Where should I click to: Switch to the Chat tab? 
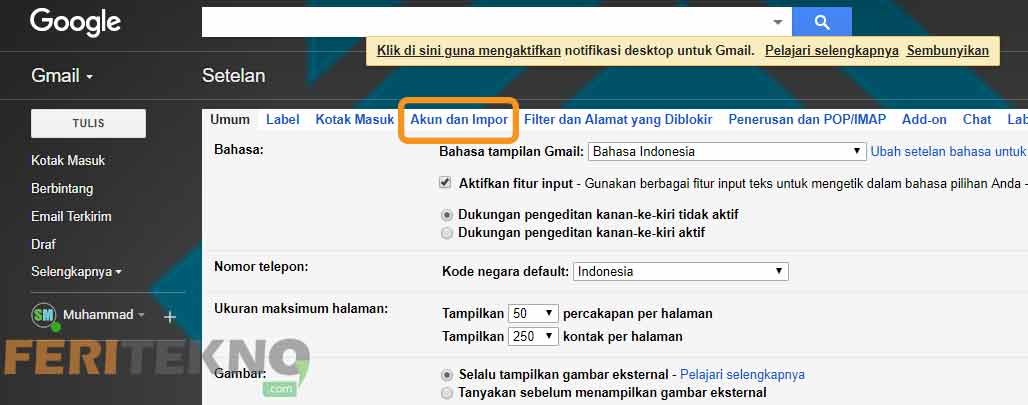click(977, 119)
